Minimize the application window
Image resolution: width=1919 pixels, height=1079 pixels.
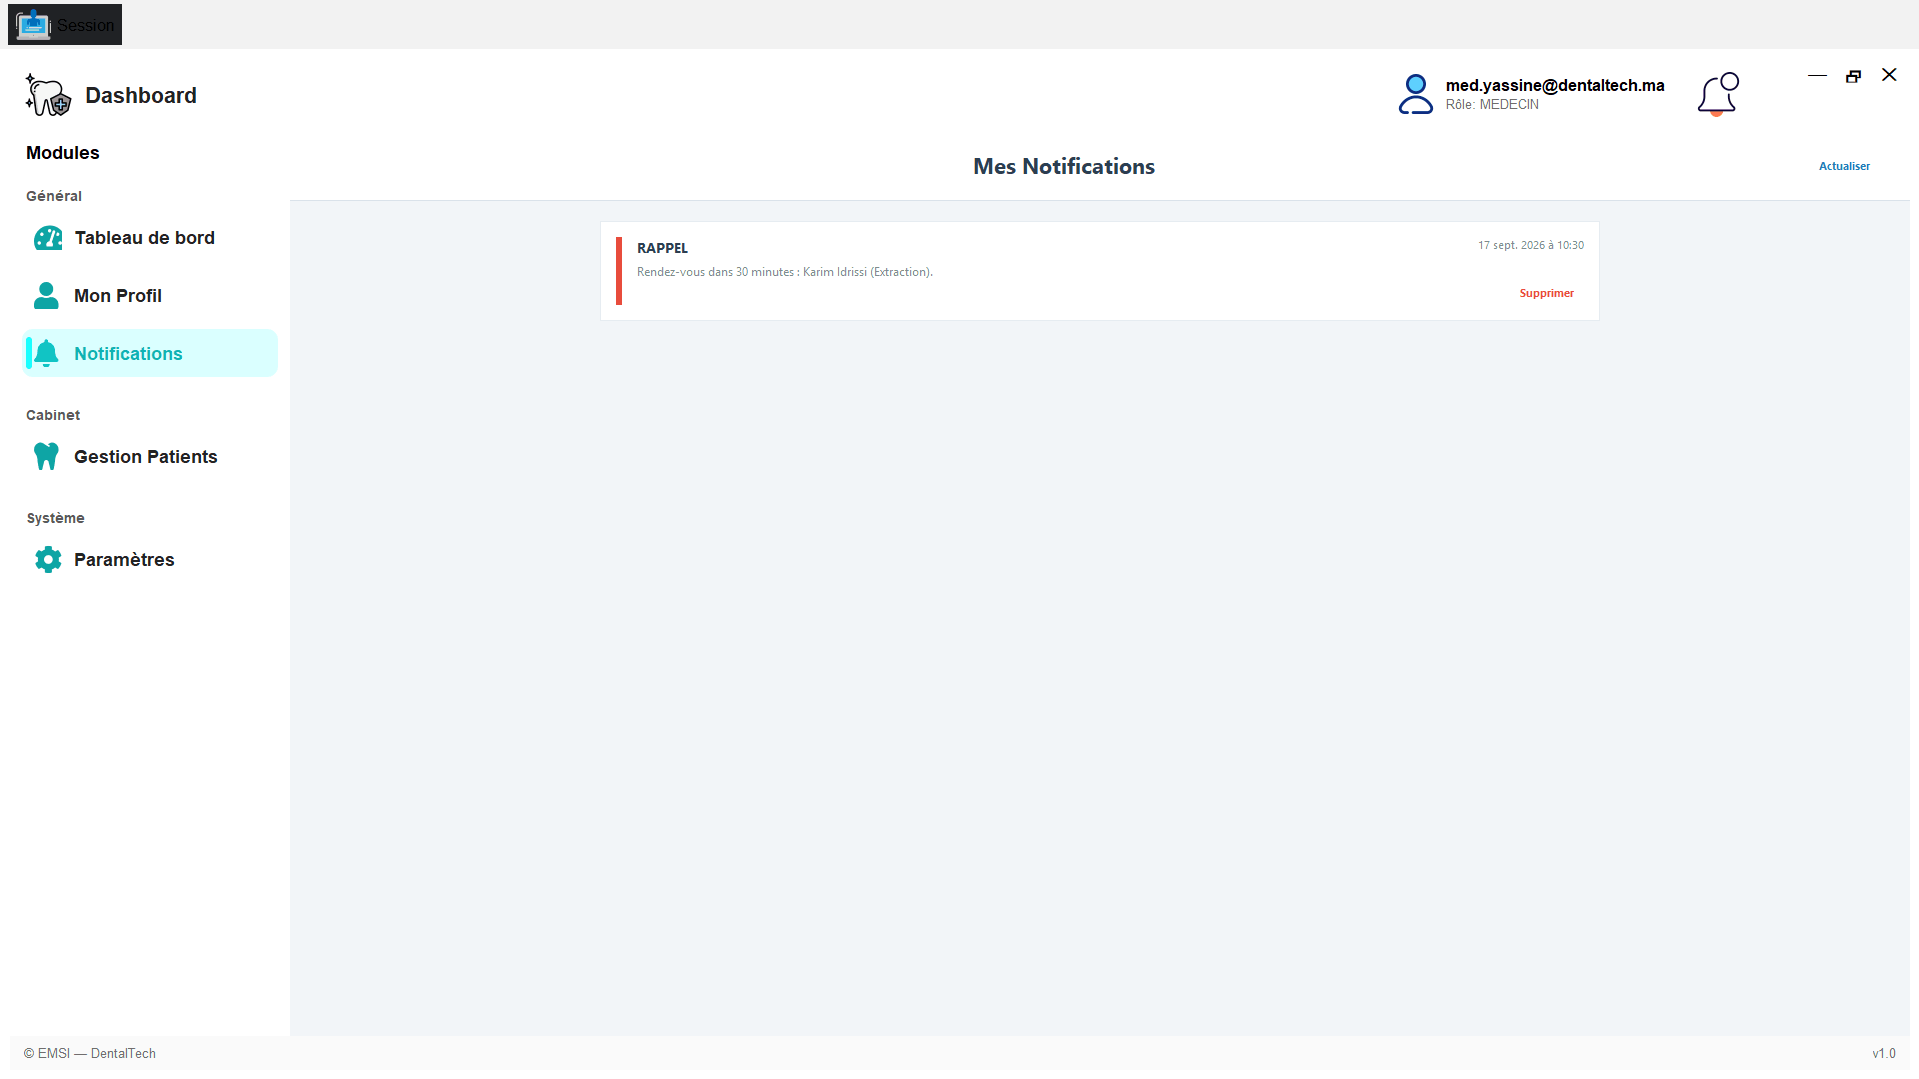coord(1817,75)
